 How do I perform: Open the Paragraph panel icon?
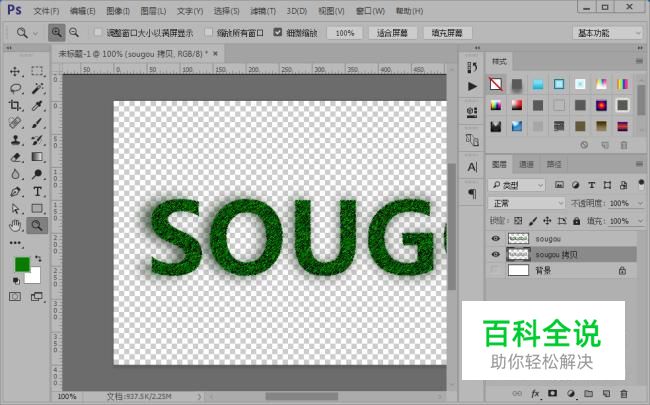point(472,193)
